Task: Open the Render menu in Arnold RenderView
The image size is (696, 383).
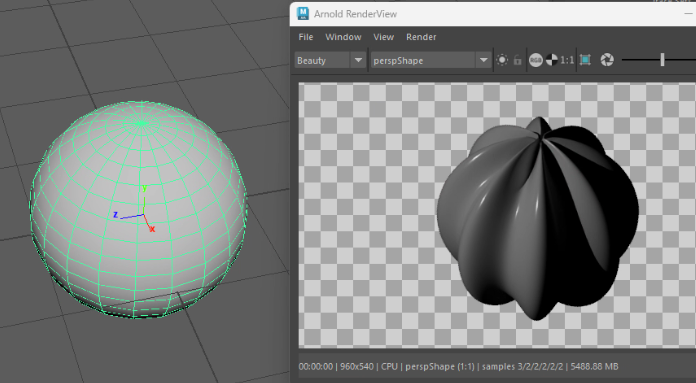Action: [x=421, y=37]
